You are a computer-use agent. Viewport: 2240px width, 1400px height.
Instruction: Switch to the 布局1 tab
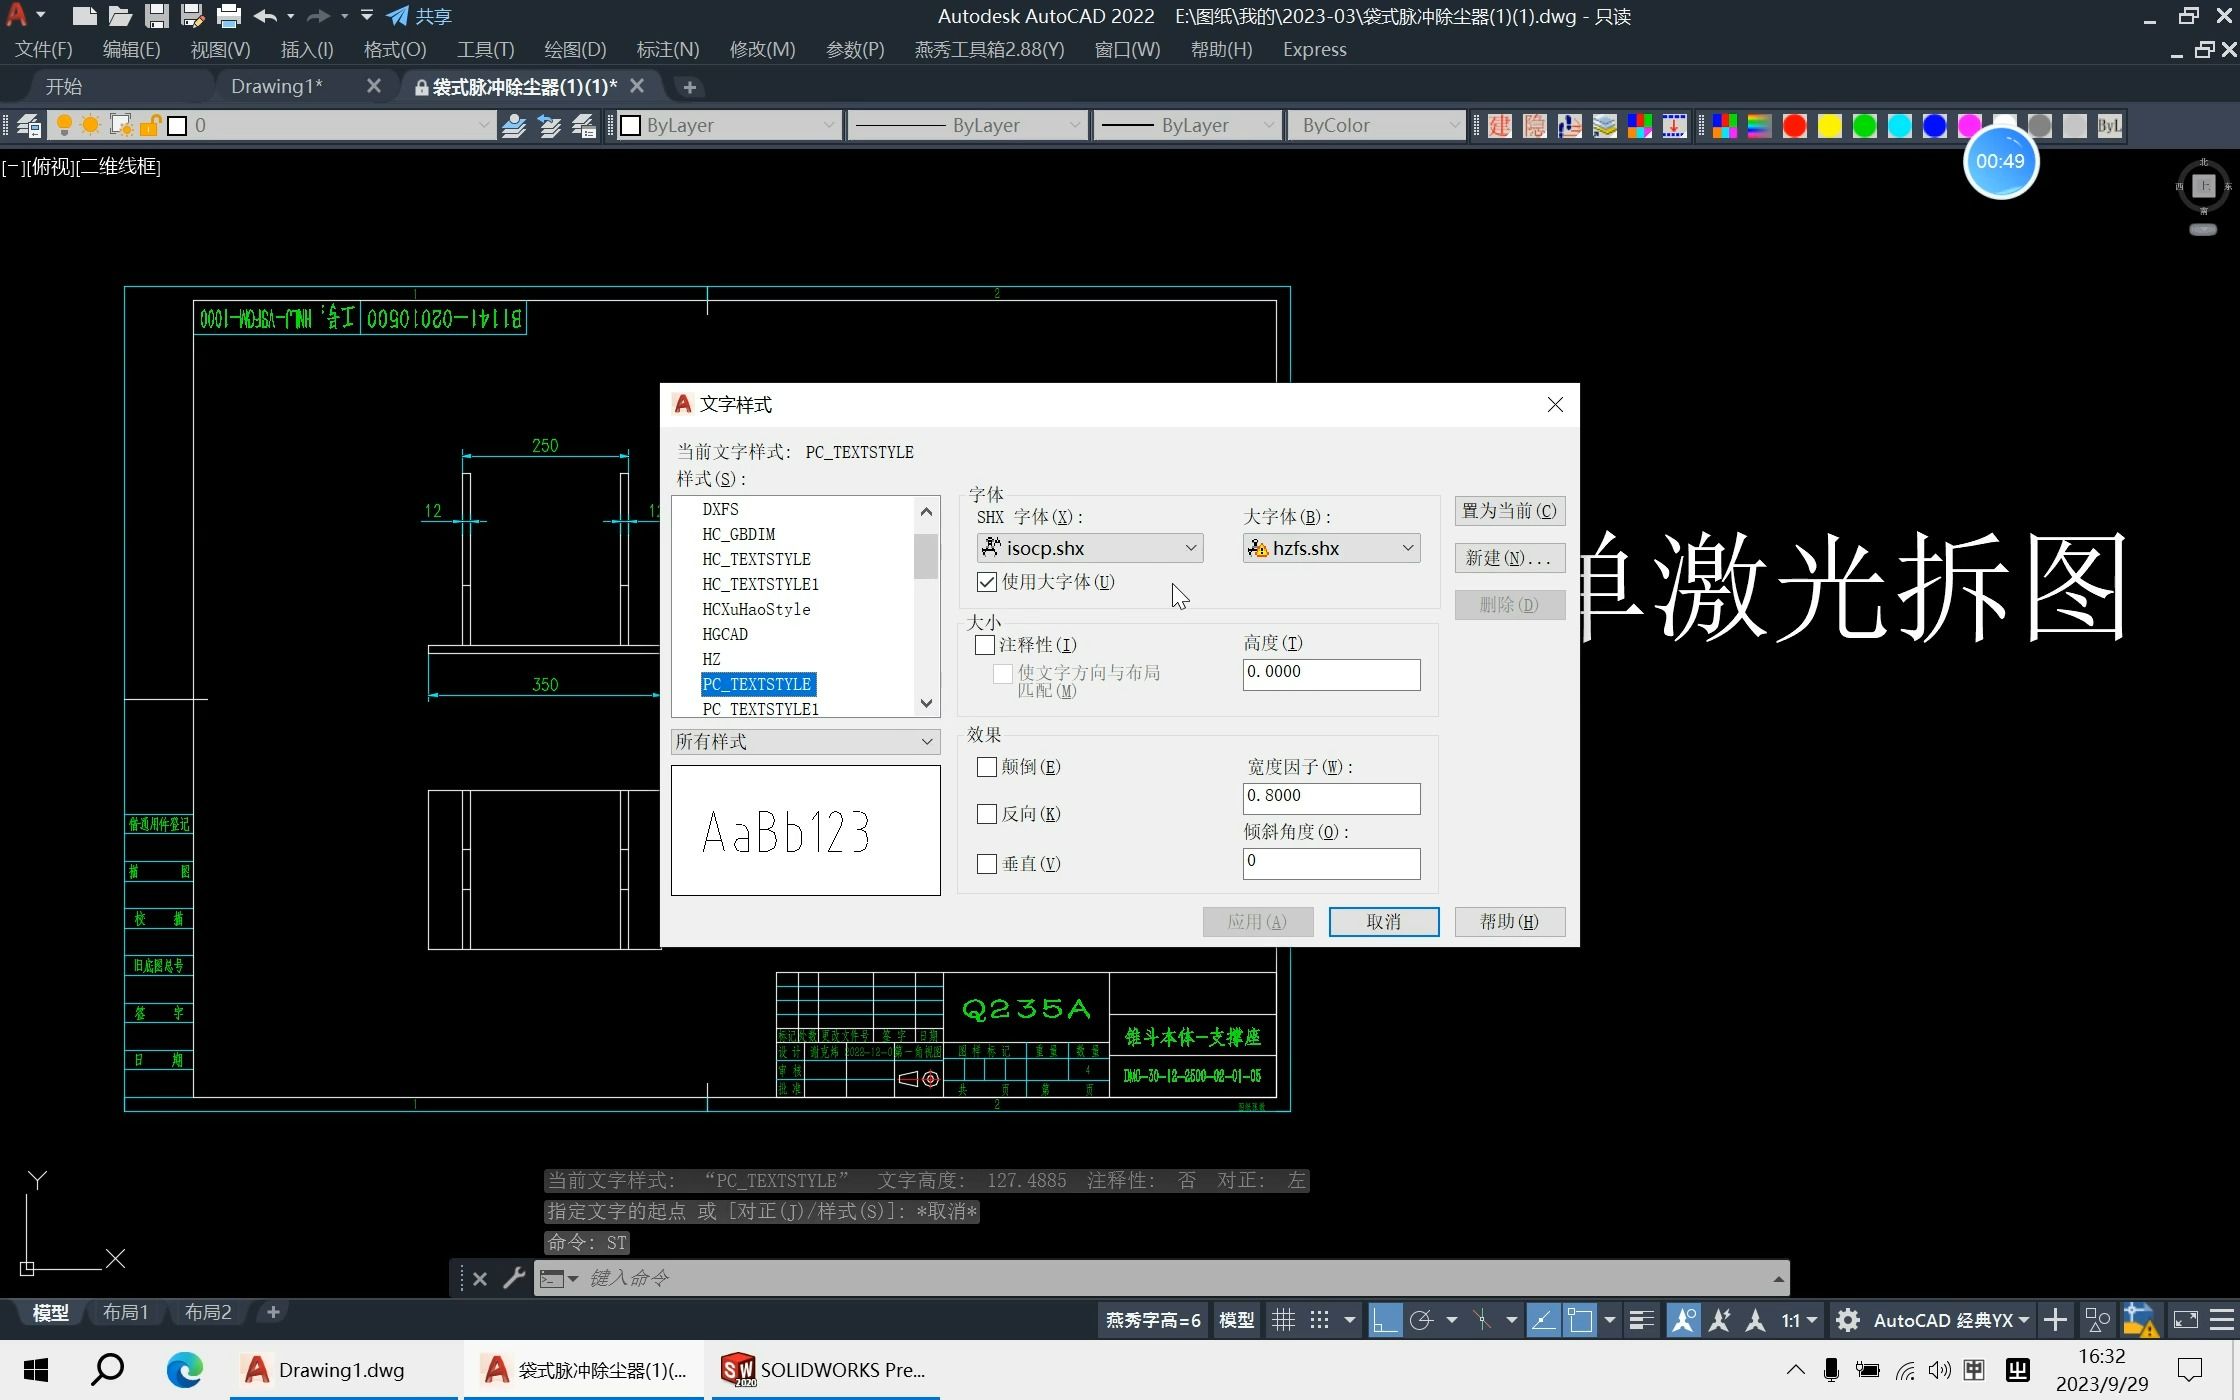(x=125, y=1312)
